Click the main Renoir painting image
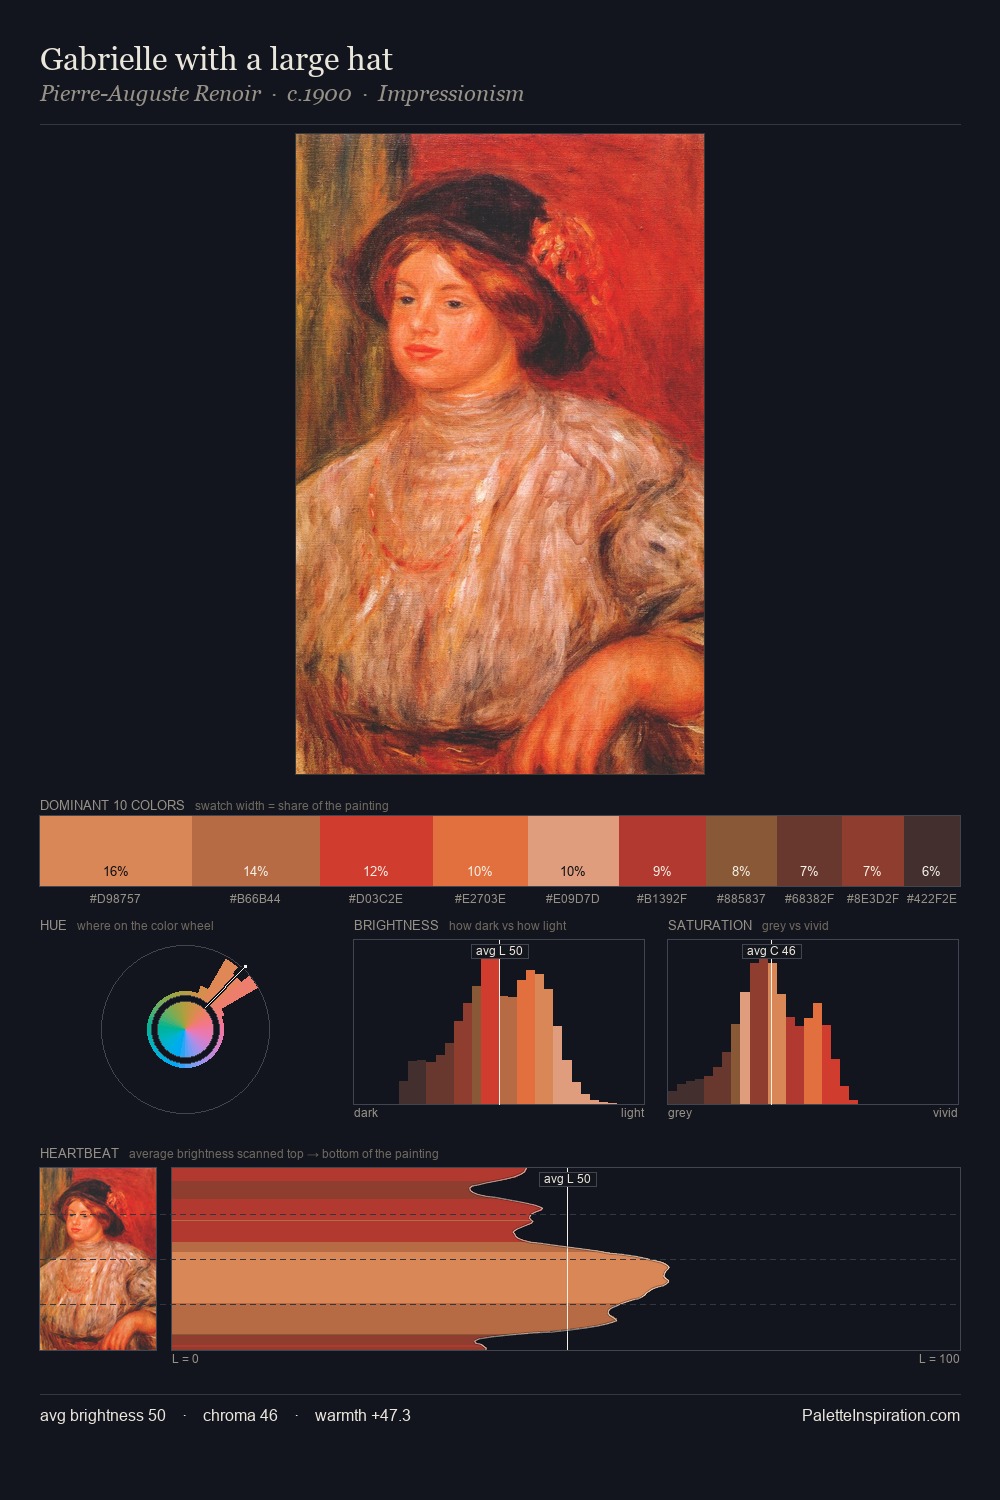 coord(500,454)
